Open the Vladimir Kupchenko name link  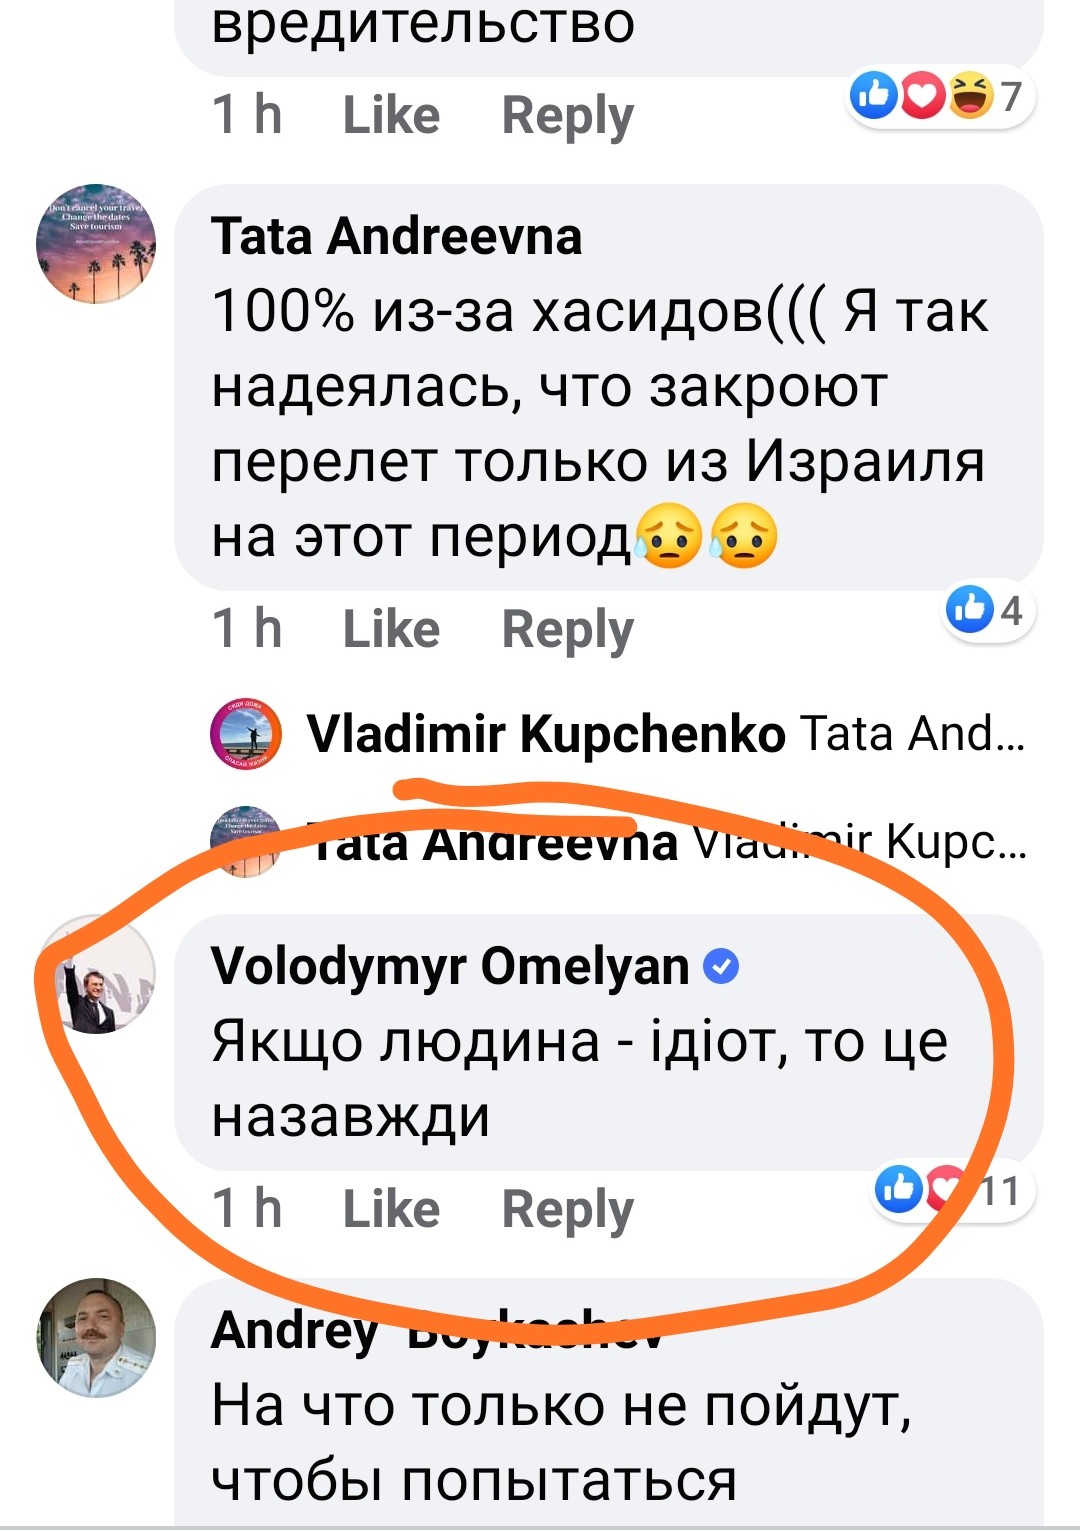tap(546, 735)
